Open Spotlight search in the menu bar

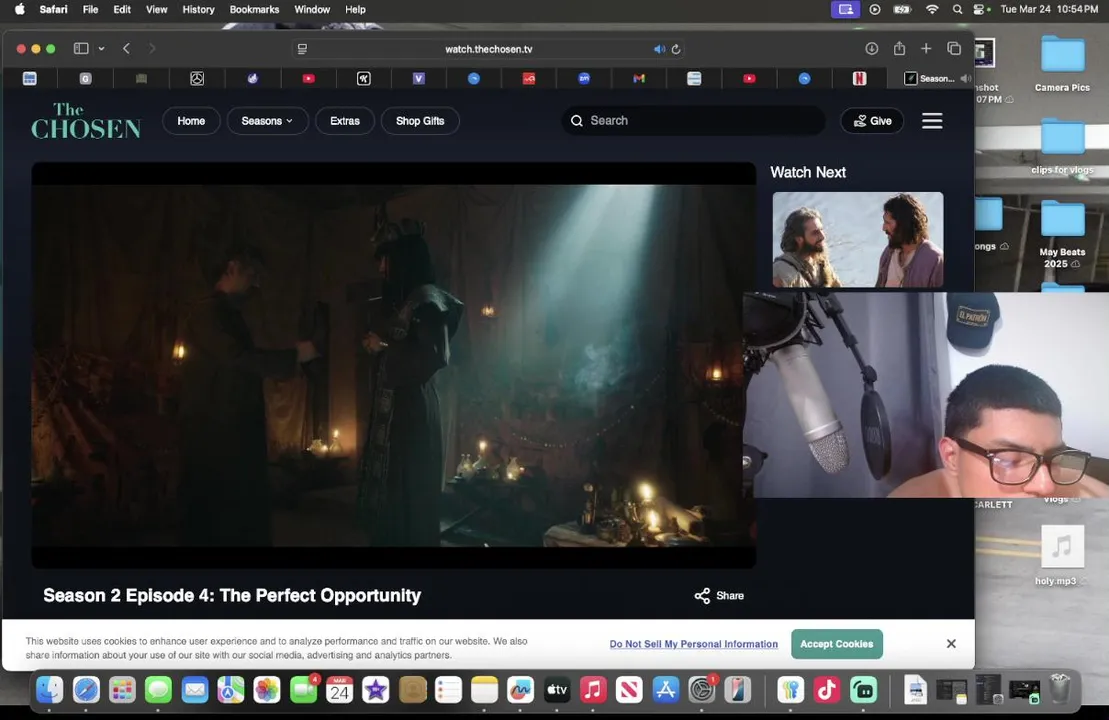coord(957,9)
